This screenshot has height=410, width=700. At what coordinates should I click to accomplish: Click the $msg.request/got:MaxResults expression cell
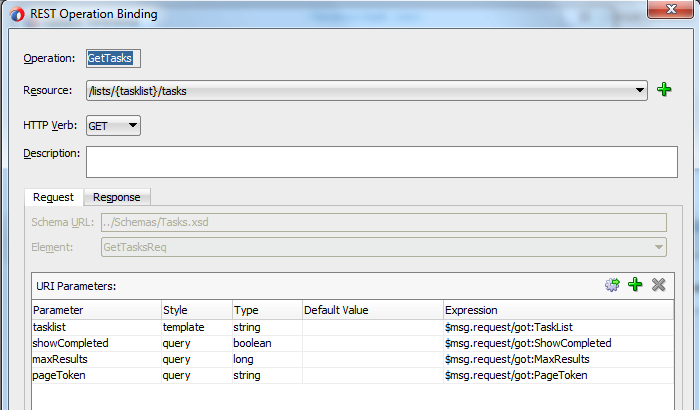(558, 359)
